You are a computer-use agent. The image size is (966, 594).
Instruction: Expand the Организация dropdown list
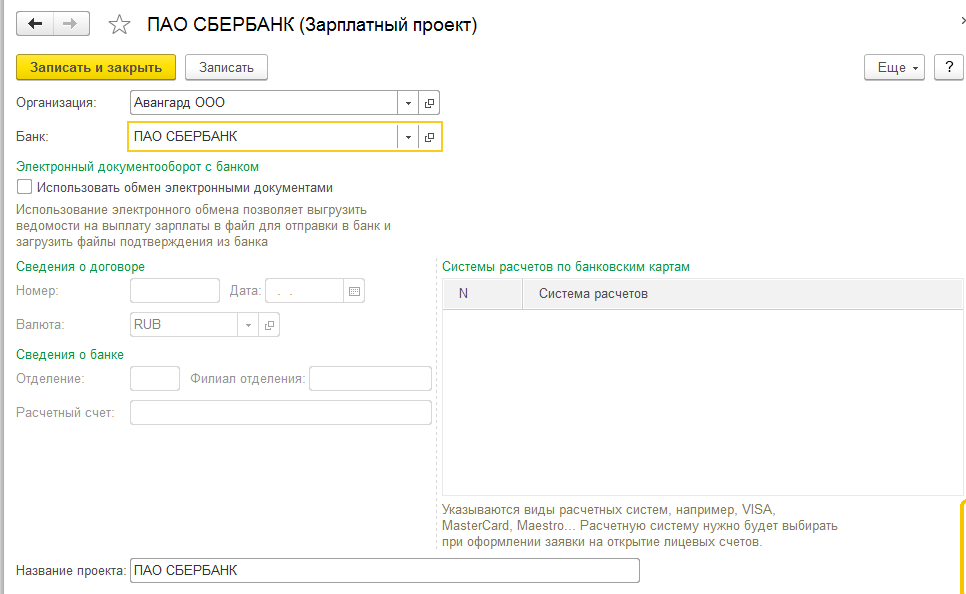[408, 103]
